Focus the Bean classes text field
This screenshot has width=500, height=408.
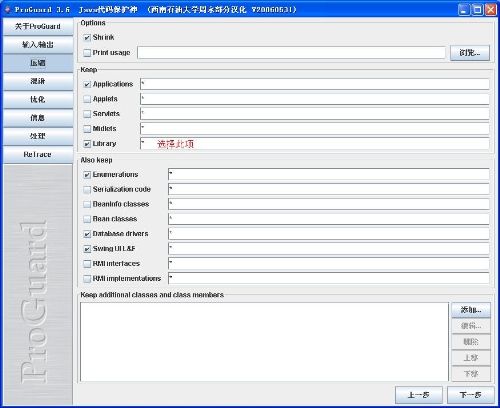coord(329,219)
